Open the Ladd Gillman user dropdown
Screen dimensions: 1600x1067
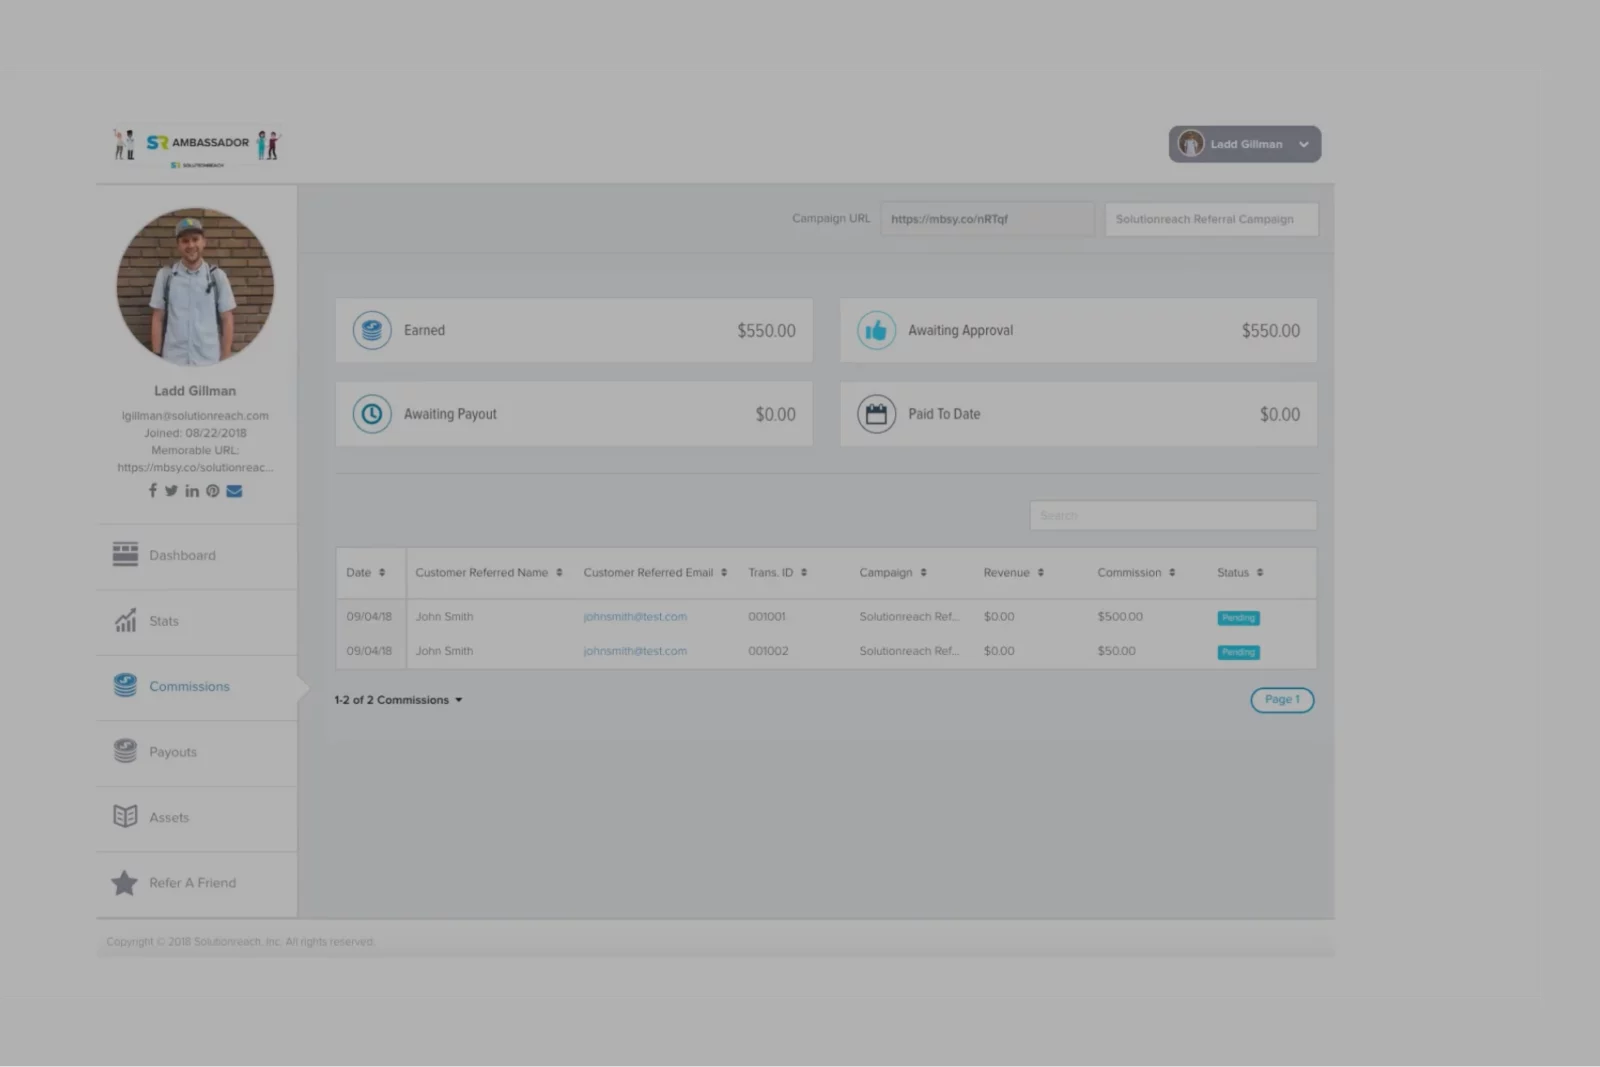1245,144
